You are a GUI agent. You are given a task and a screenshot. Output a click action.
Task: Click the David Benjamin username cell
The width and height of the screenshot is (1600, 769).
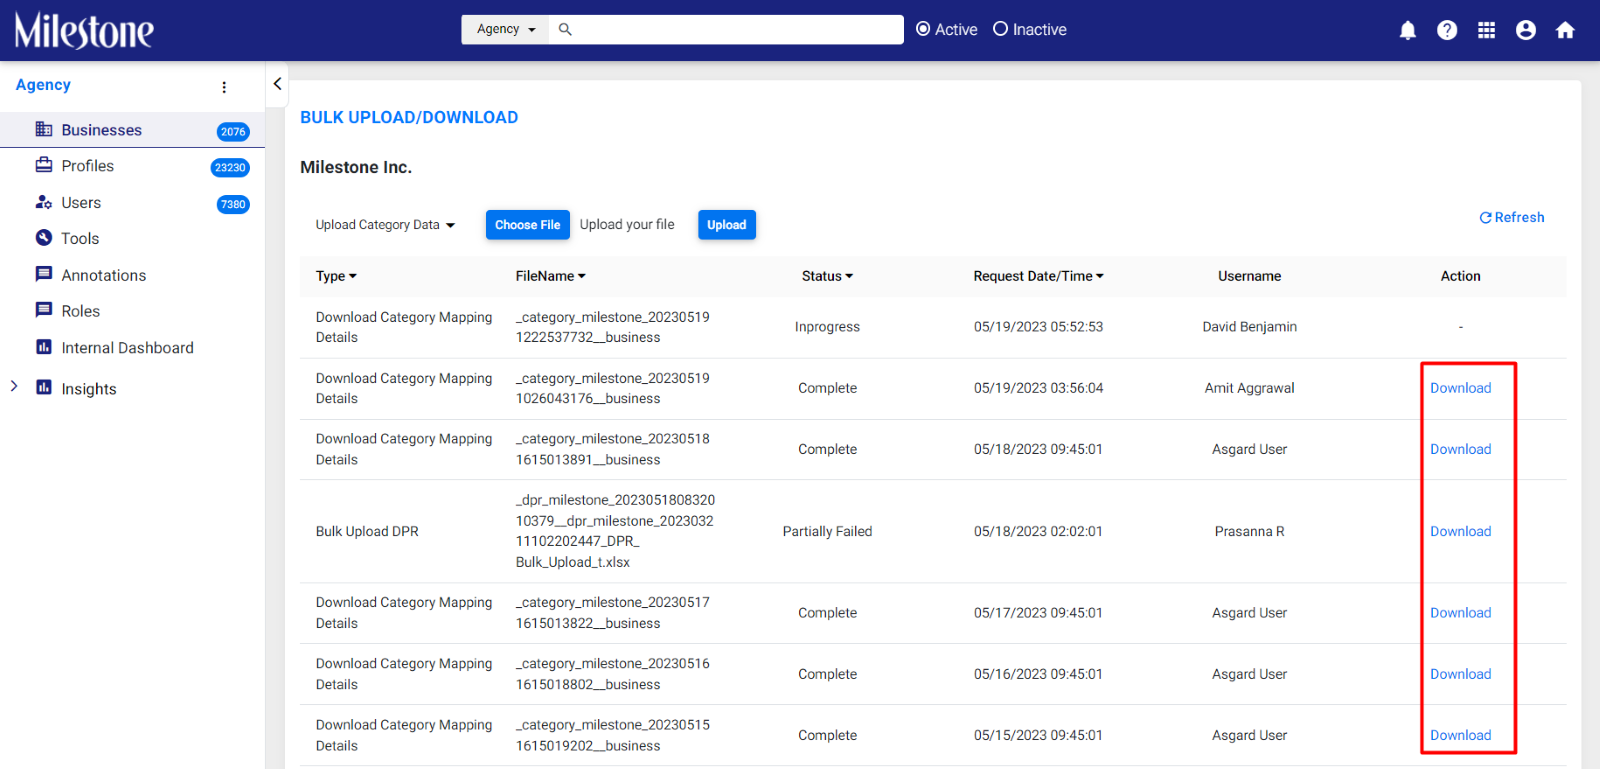tap(1249, 327)
